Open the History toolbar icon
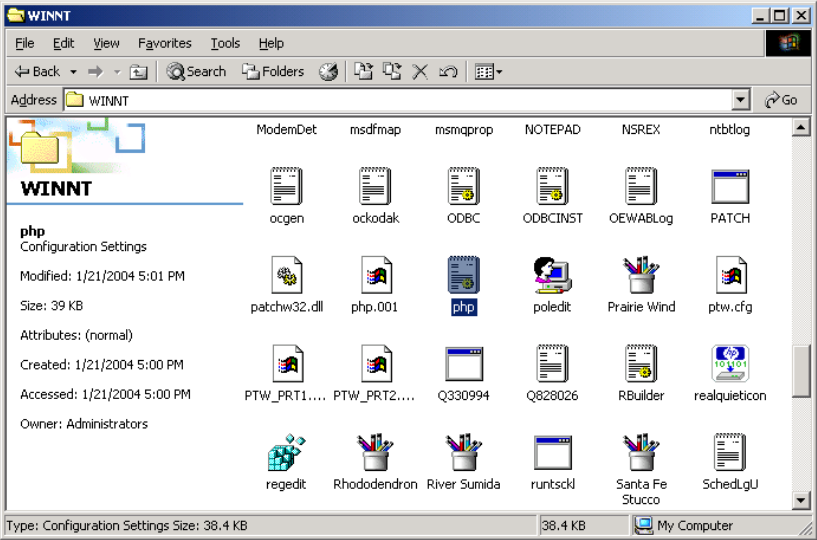Screen dimensions: 817x540 click(x=328, y=72)
